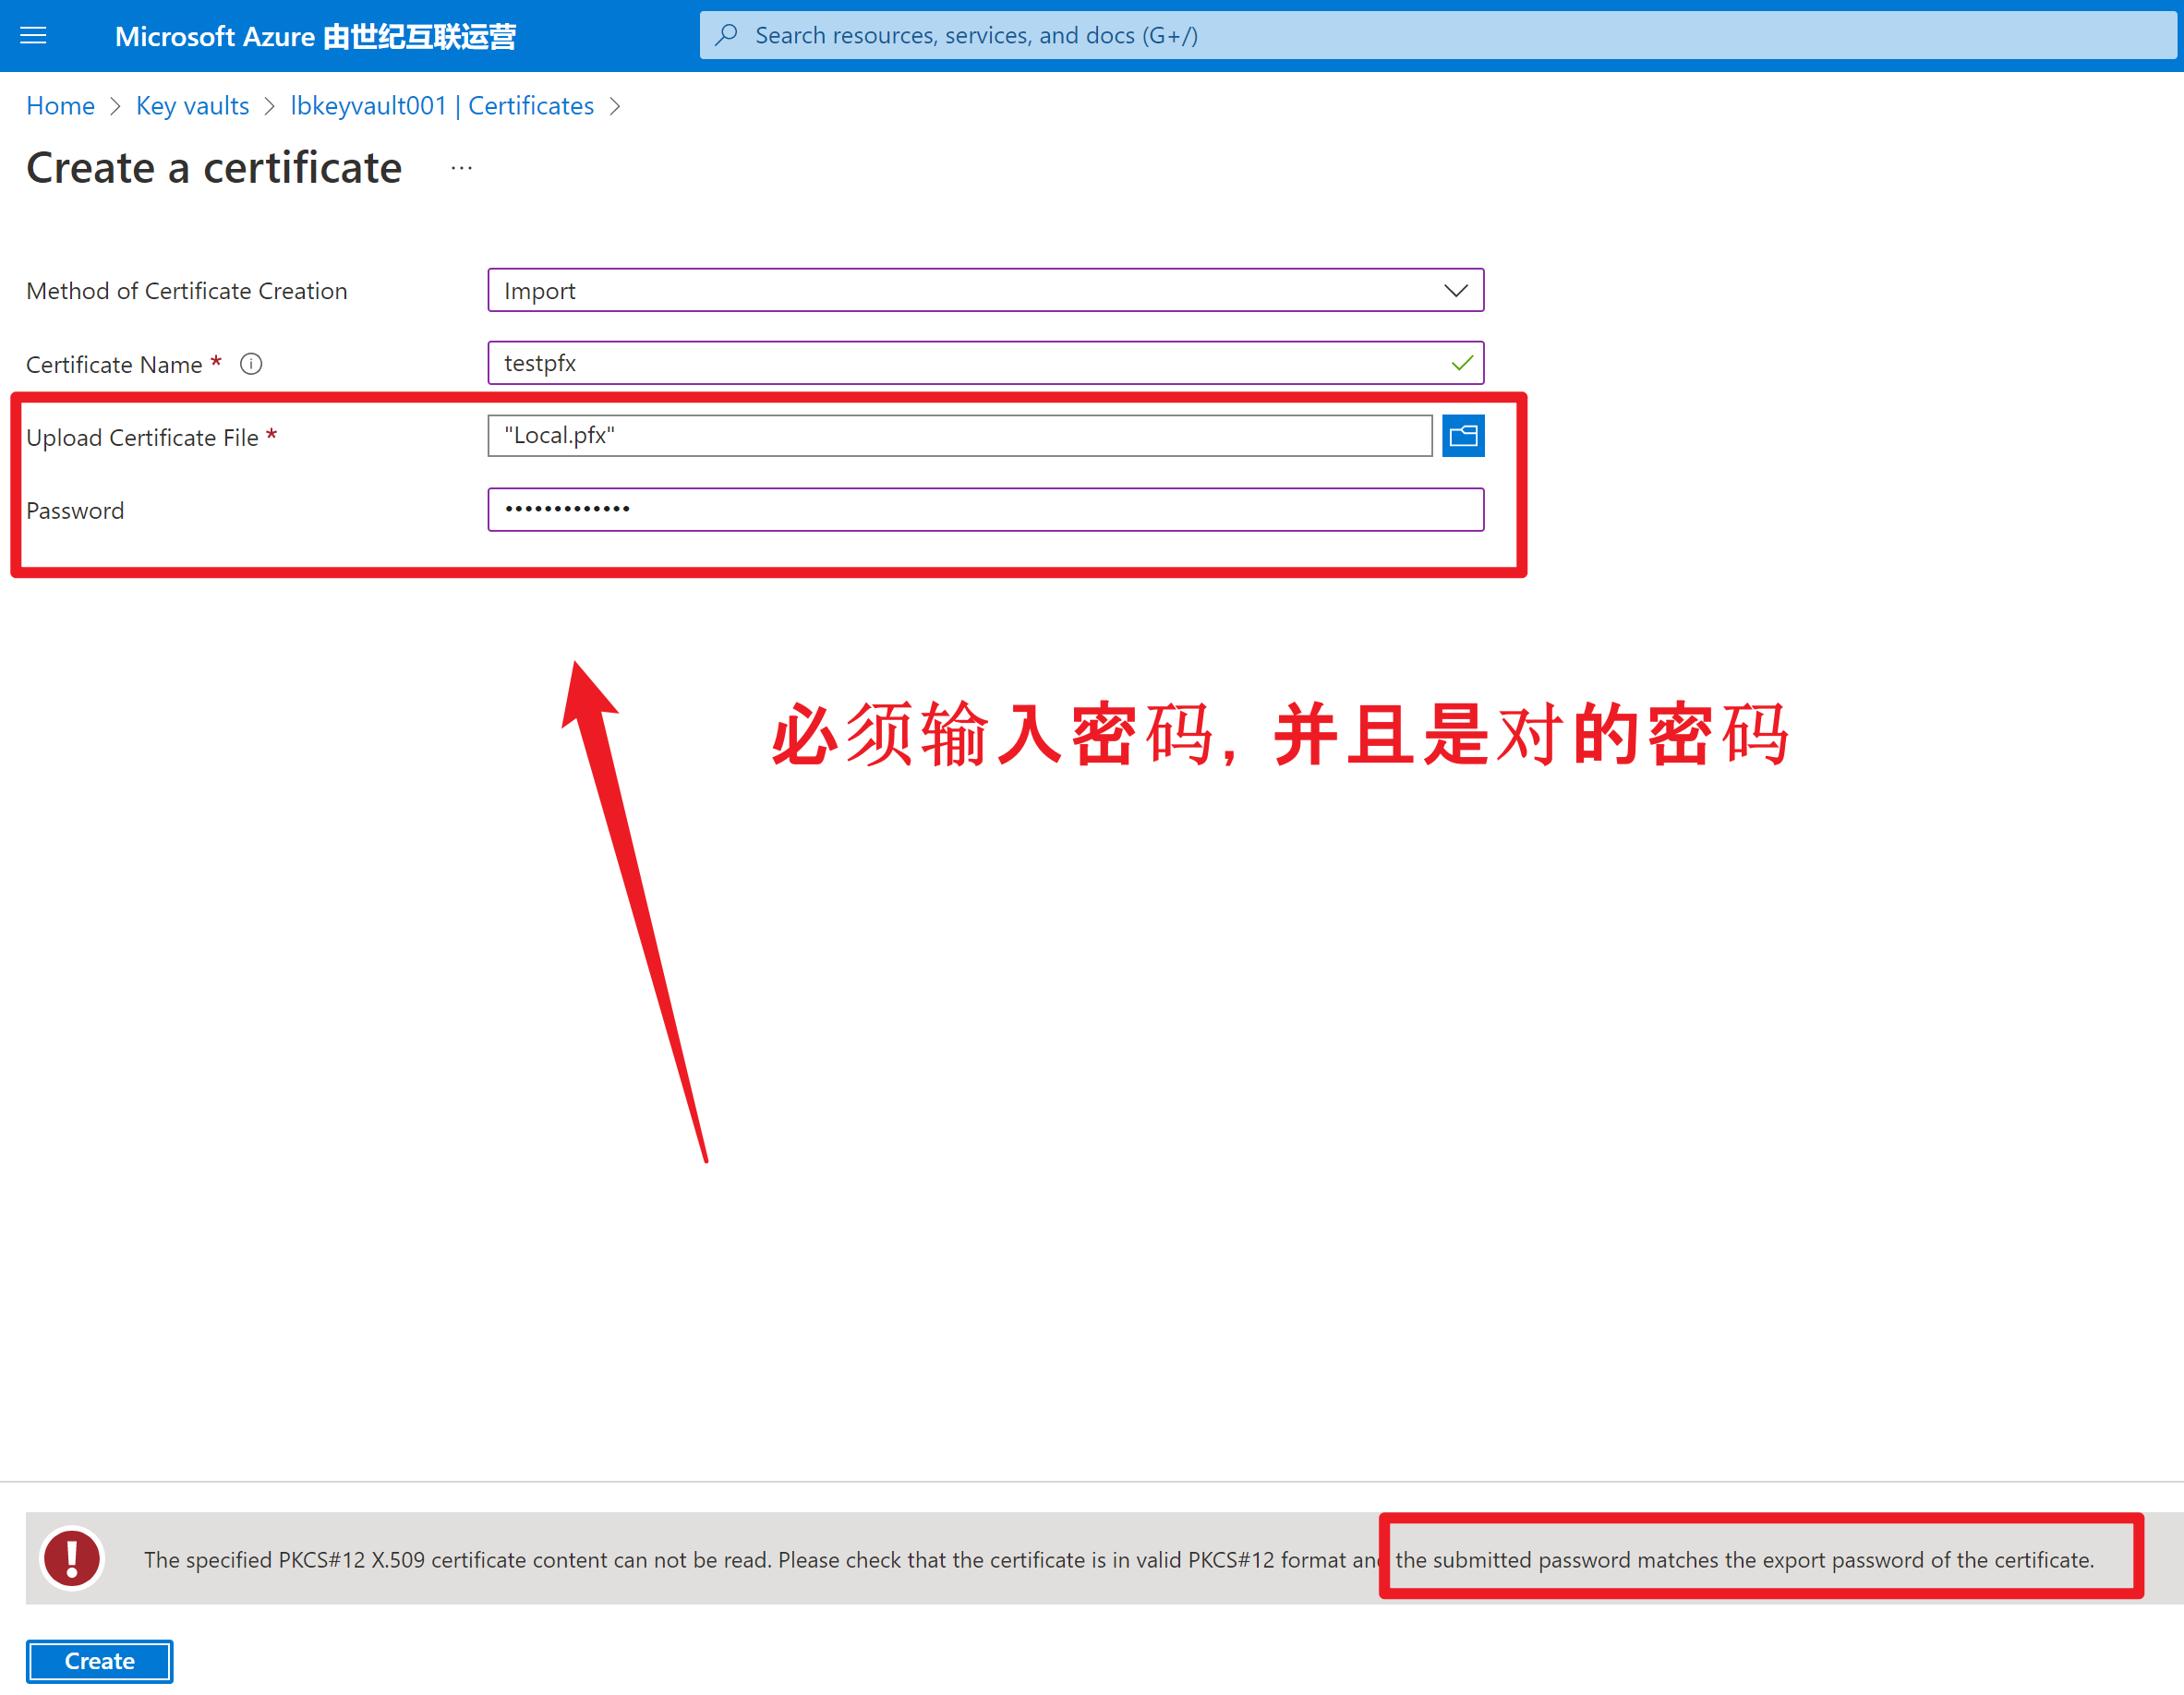Go to the Home breadcrumb
The width and height of the screenshot is (2184, 1695).
pos(60,106)
